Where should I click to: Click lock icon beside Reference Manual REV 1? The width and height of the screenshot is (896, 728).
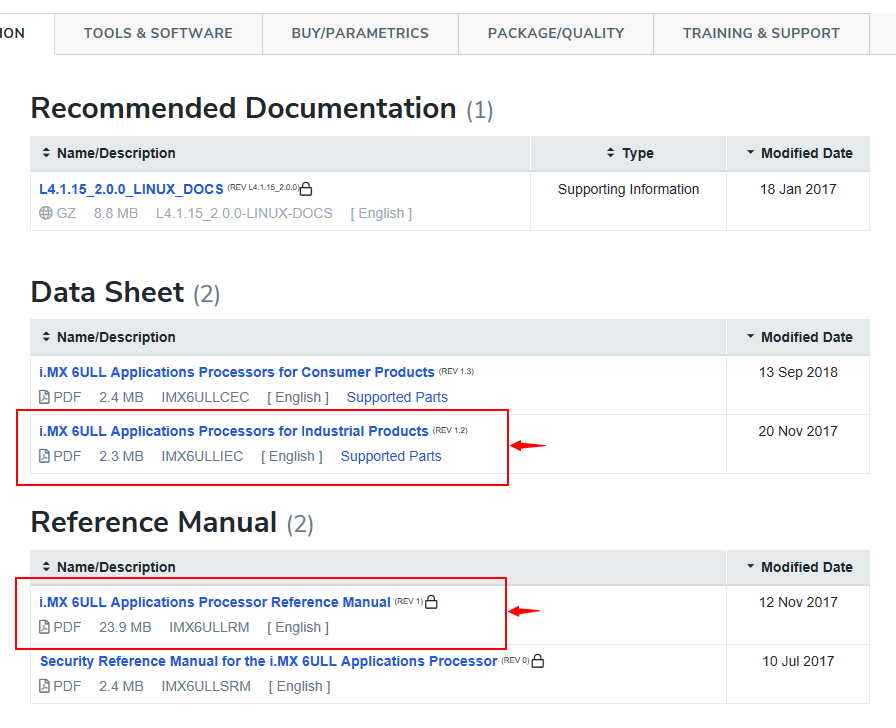[431, 602]
